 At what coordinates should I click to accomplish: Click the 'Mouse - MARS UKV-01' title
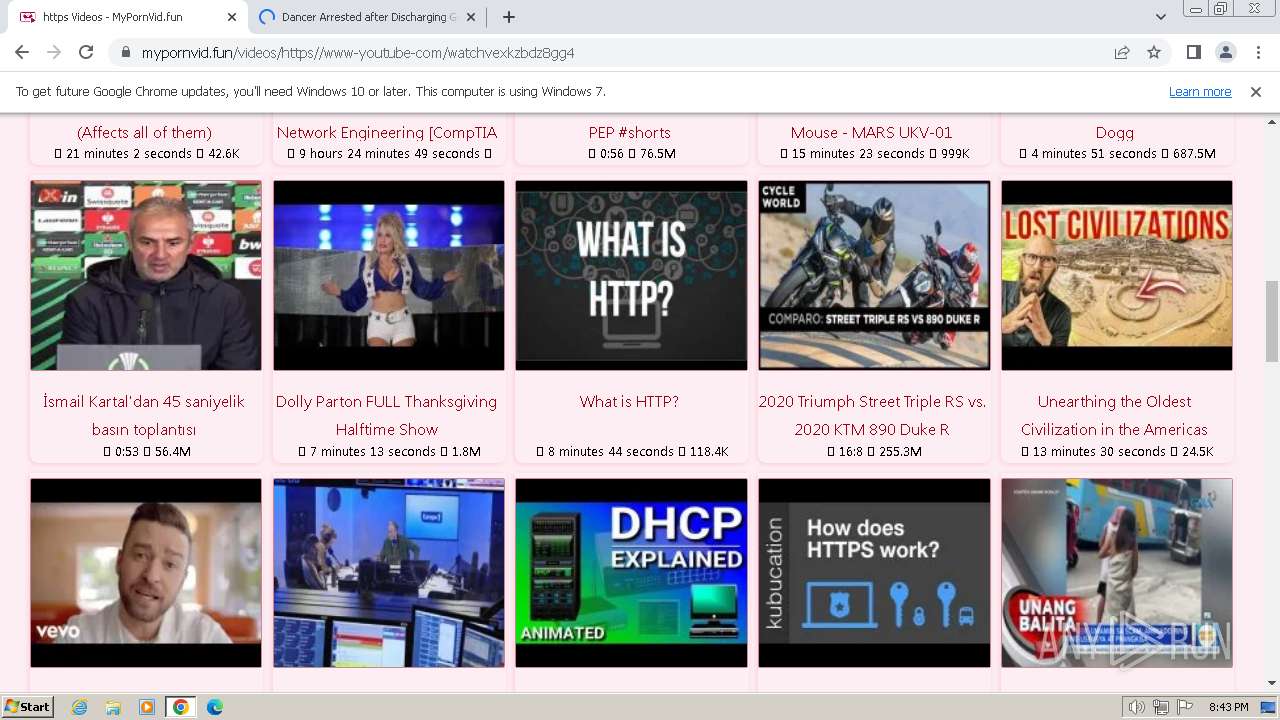(872, 133)
